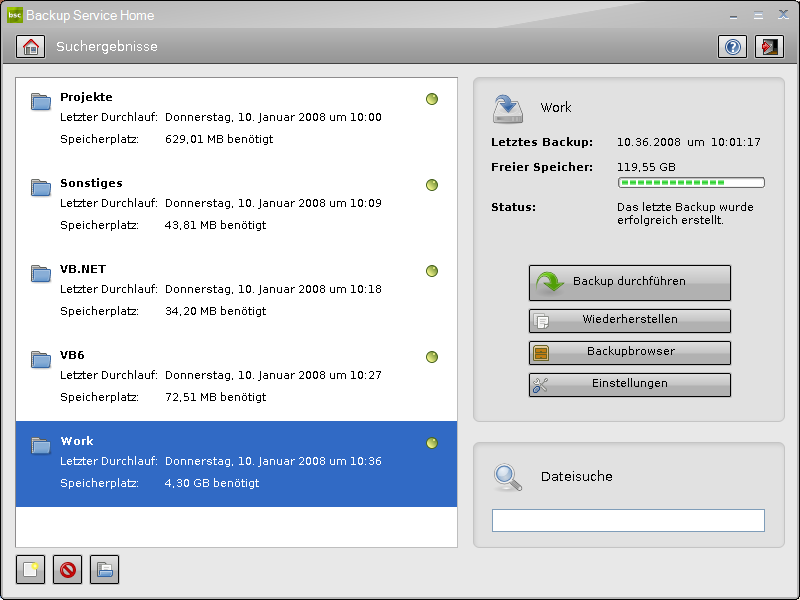This screenshot has height=600, width=800.
Task: Click the red delete backup icon
Action: (x=68, y=570)
